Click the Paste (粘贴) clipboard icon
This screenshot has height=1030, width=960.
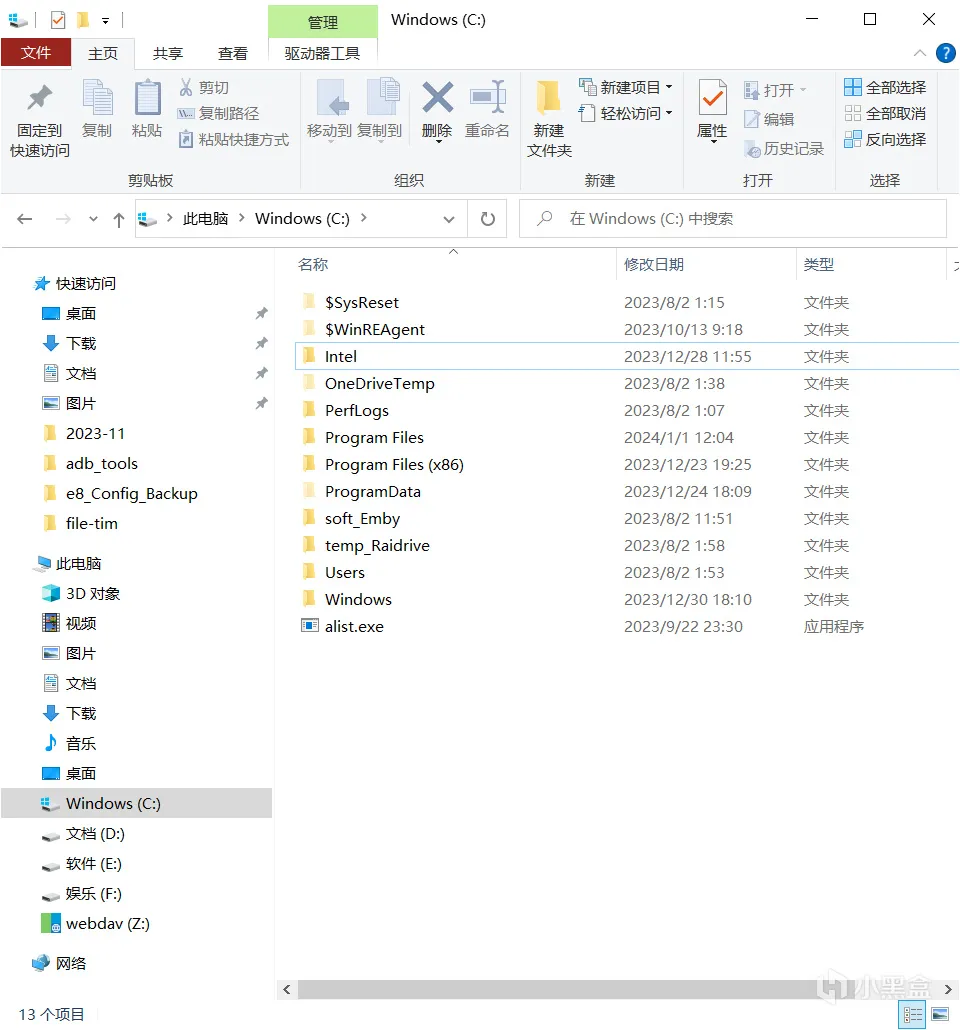[x=147, y=99]
